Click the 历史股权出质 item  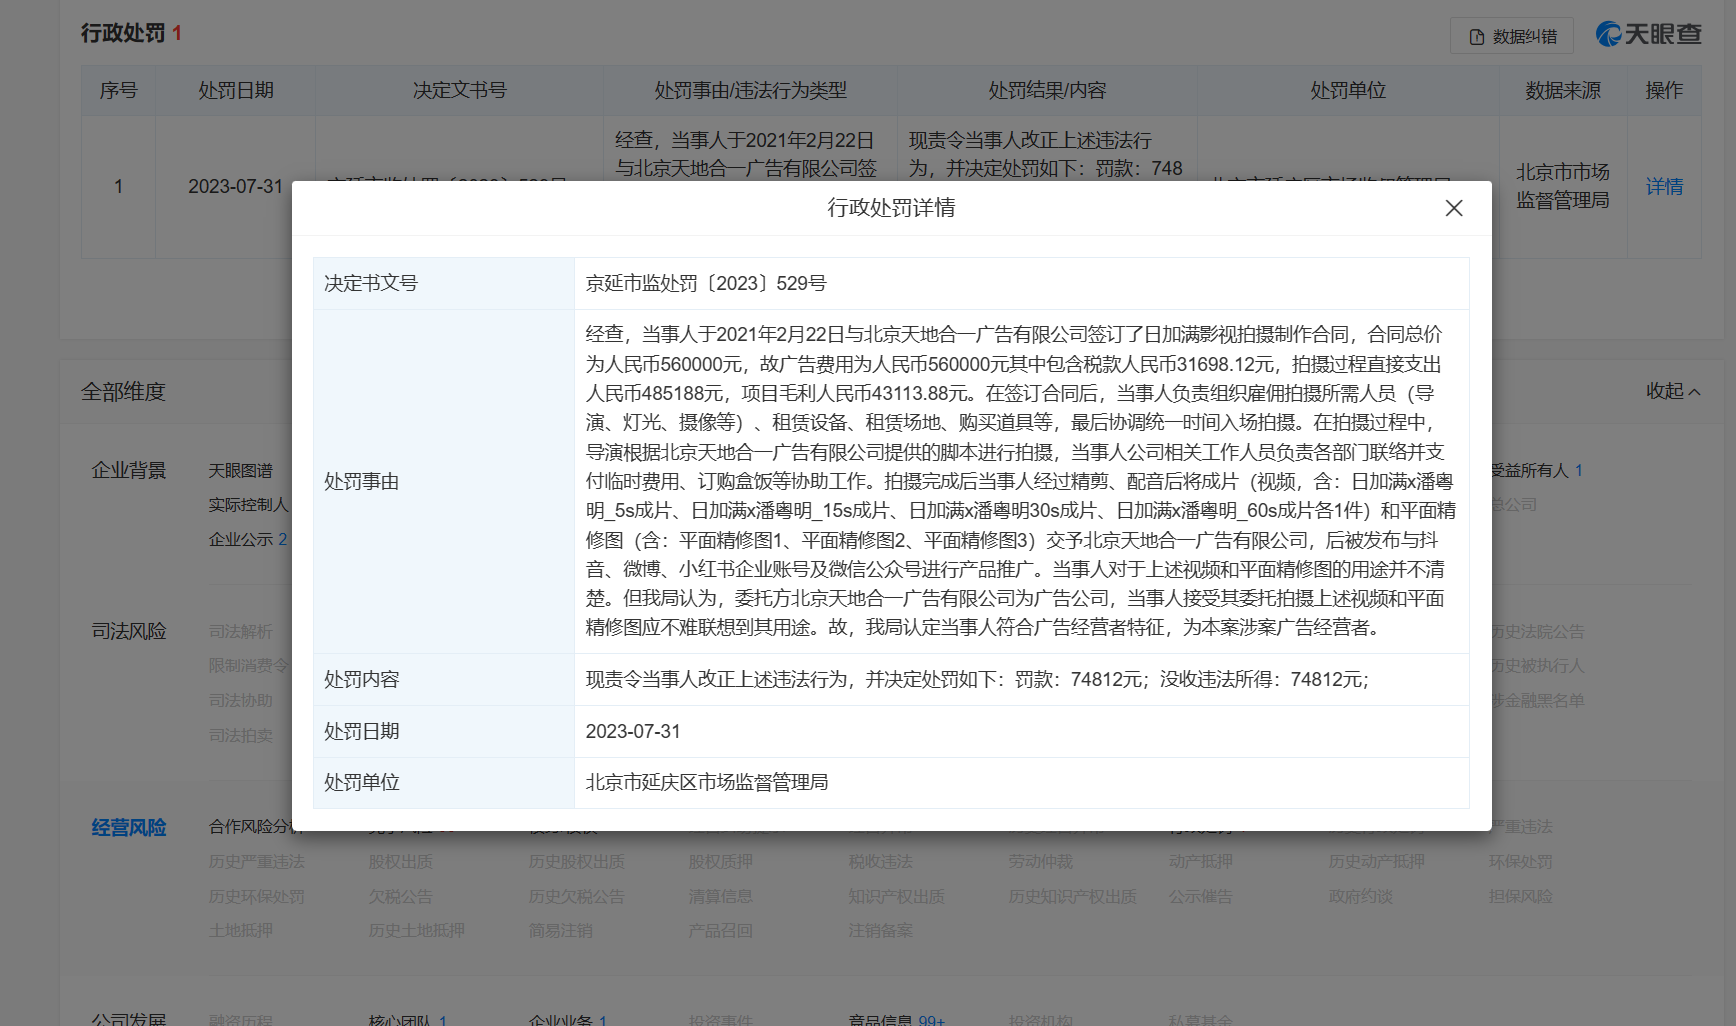click(x=577, y=861)
